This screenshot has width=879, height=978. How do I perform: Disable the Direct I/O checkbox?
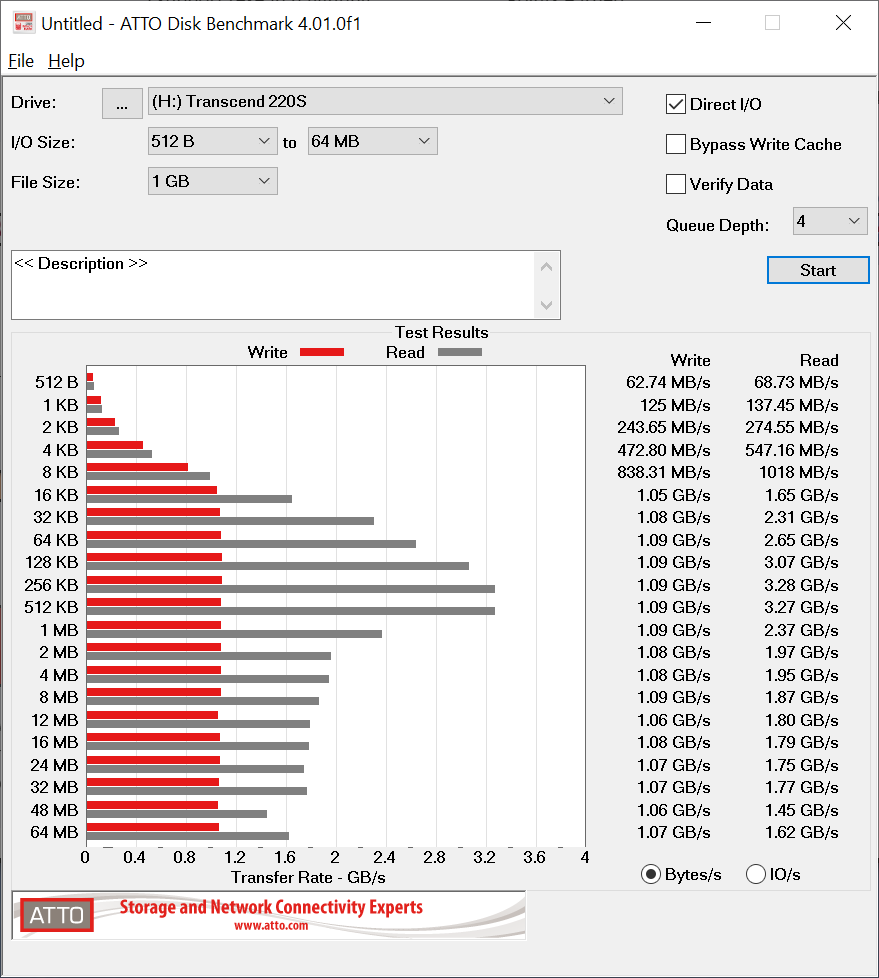click(676, 104)
